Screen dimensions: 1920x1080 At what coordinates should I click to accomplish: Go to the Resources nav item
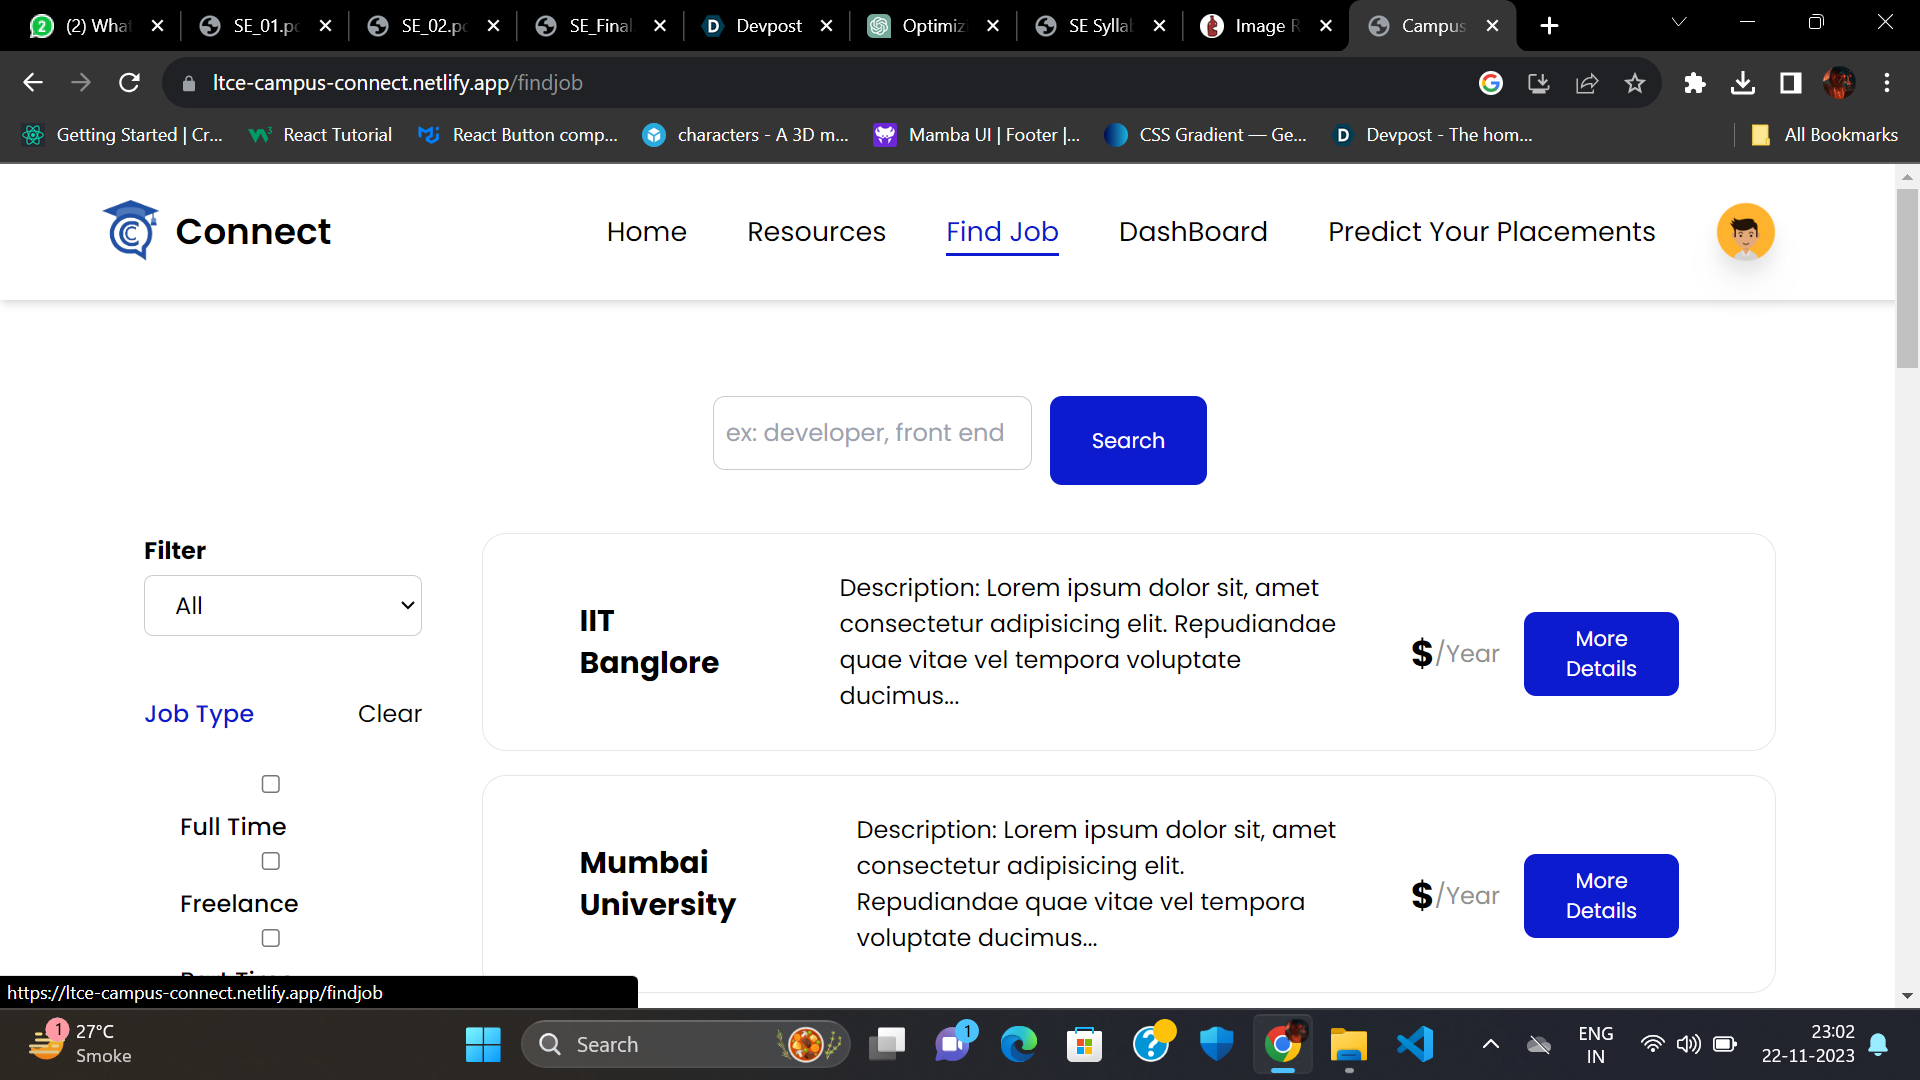[816, 232]
